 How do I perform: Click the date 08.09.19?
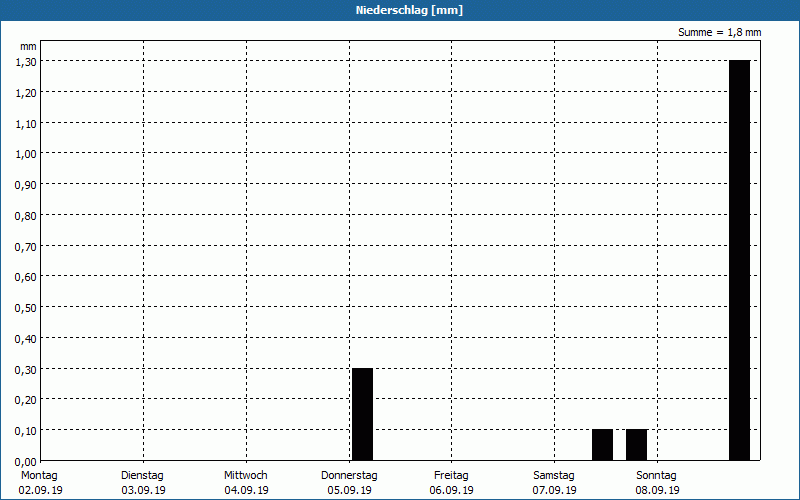[x=657, y=490]
